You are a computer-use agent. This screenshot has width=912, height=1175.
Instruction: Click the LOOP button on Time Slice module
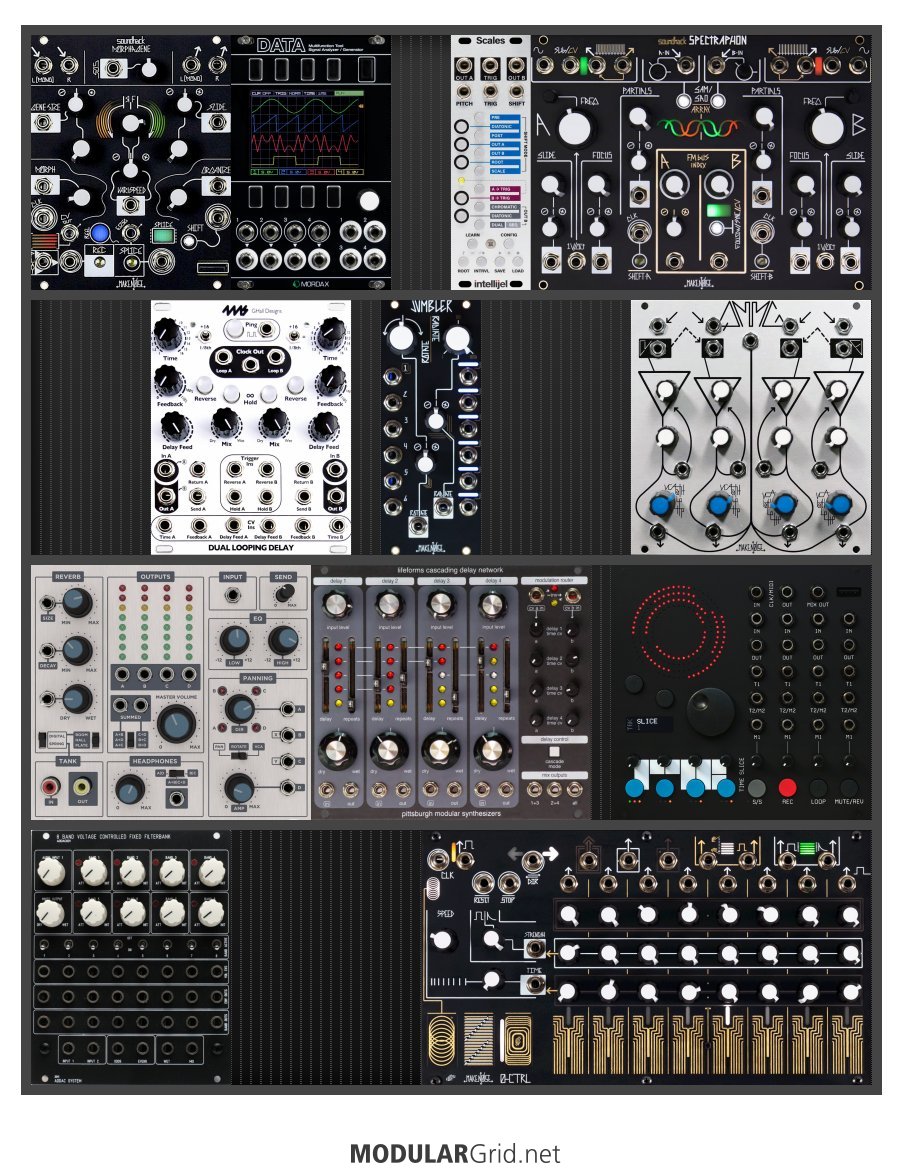818,788
